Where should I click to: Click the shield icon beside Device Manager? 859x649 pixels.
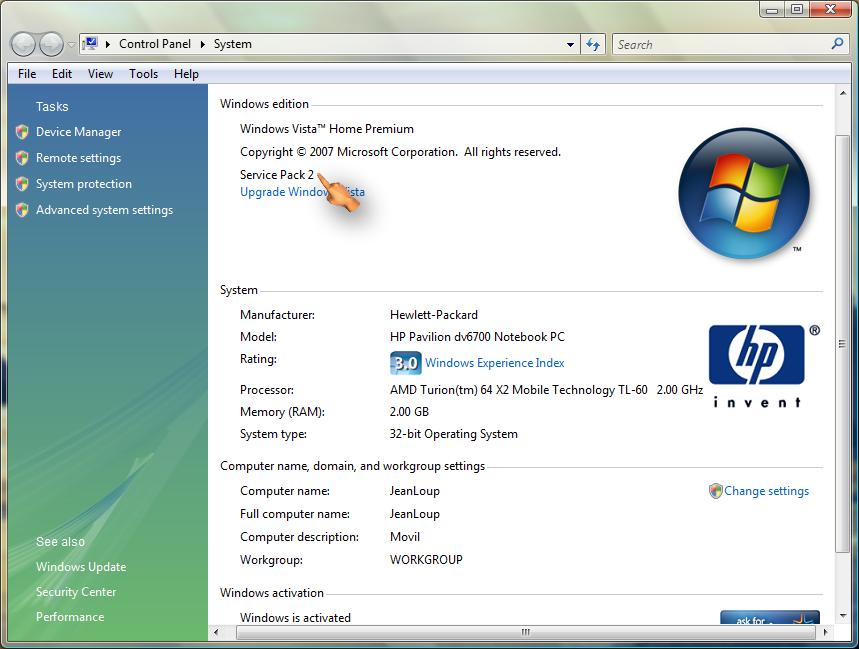[22, 131]
